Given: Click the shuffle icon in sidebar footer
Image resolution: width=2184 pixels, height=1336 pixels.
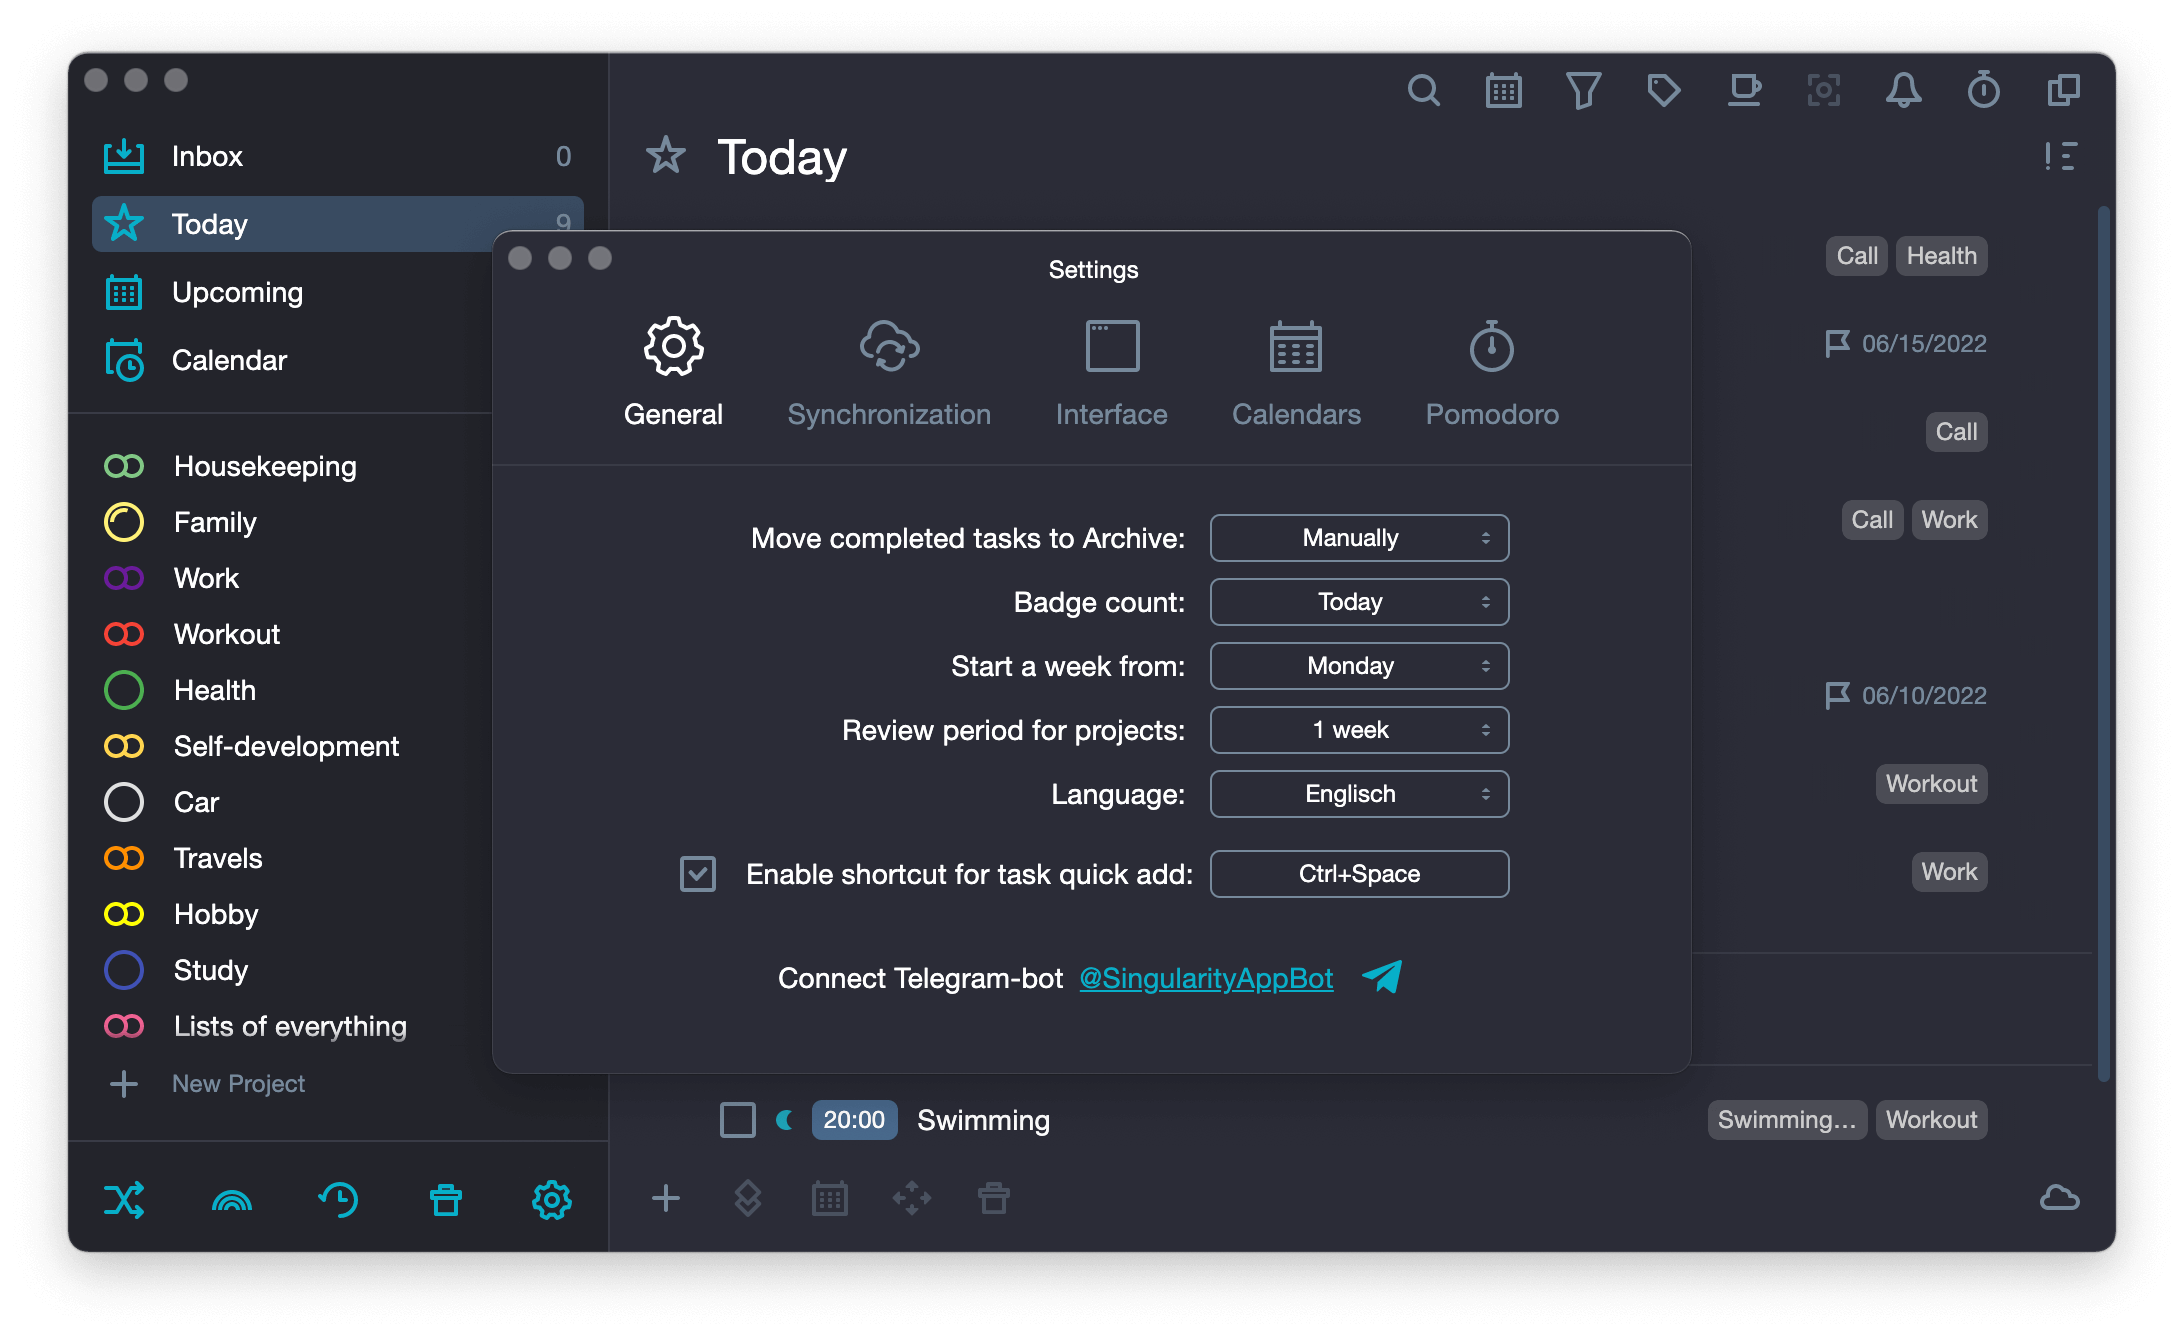Looking at the screenshot, I should pos(124,1199).
